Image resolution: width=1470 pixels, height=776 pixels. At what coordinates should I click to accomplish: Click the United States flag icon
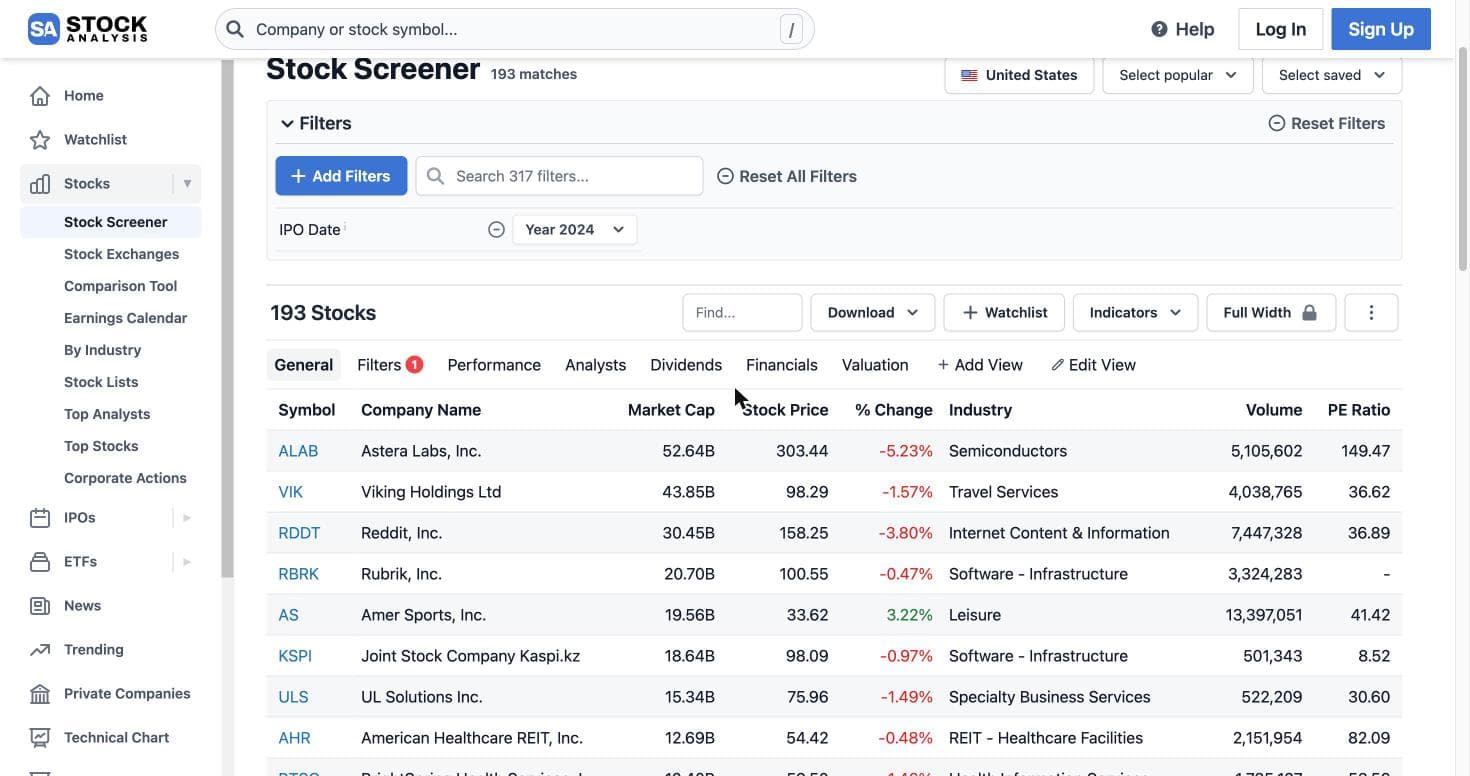[x=969, y=75]
